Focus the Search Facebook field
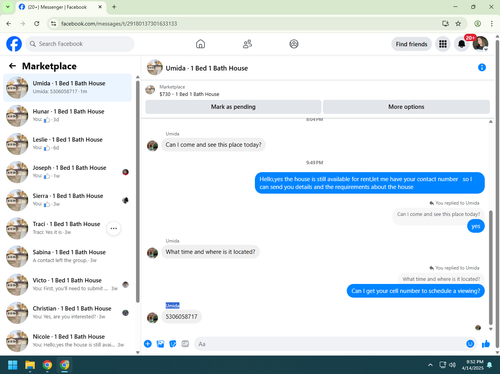This screenshot has width=500, height=374. pos(80,44)
